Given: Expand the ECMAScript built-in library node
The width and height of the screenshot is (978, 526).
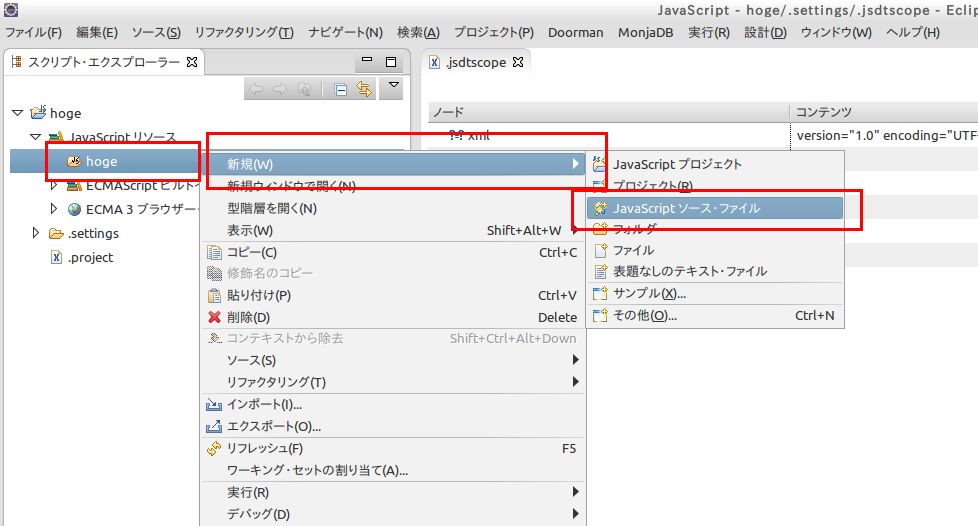Looking at the screenshot, I should (x=54, y=185).
